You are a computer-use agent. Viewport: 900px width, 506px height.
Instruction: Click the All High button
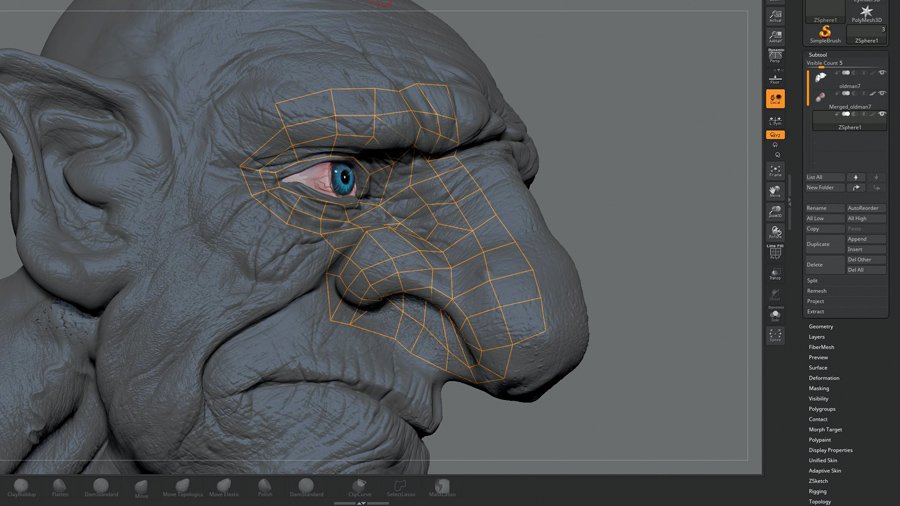pyautogui.click(x=866, y=219)
